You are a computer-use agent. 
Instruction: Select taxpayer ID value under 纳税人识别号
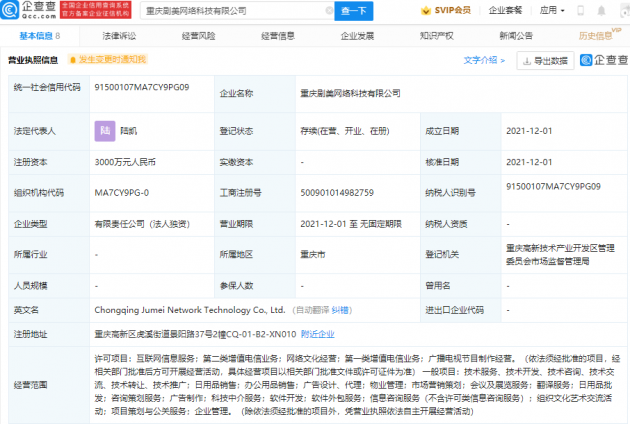coord(553,186)
